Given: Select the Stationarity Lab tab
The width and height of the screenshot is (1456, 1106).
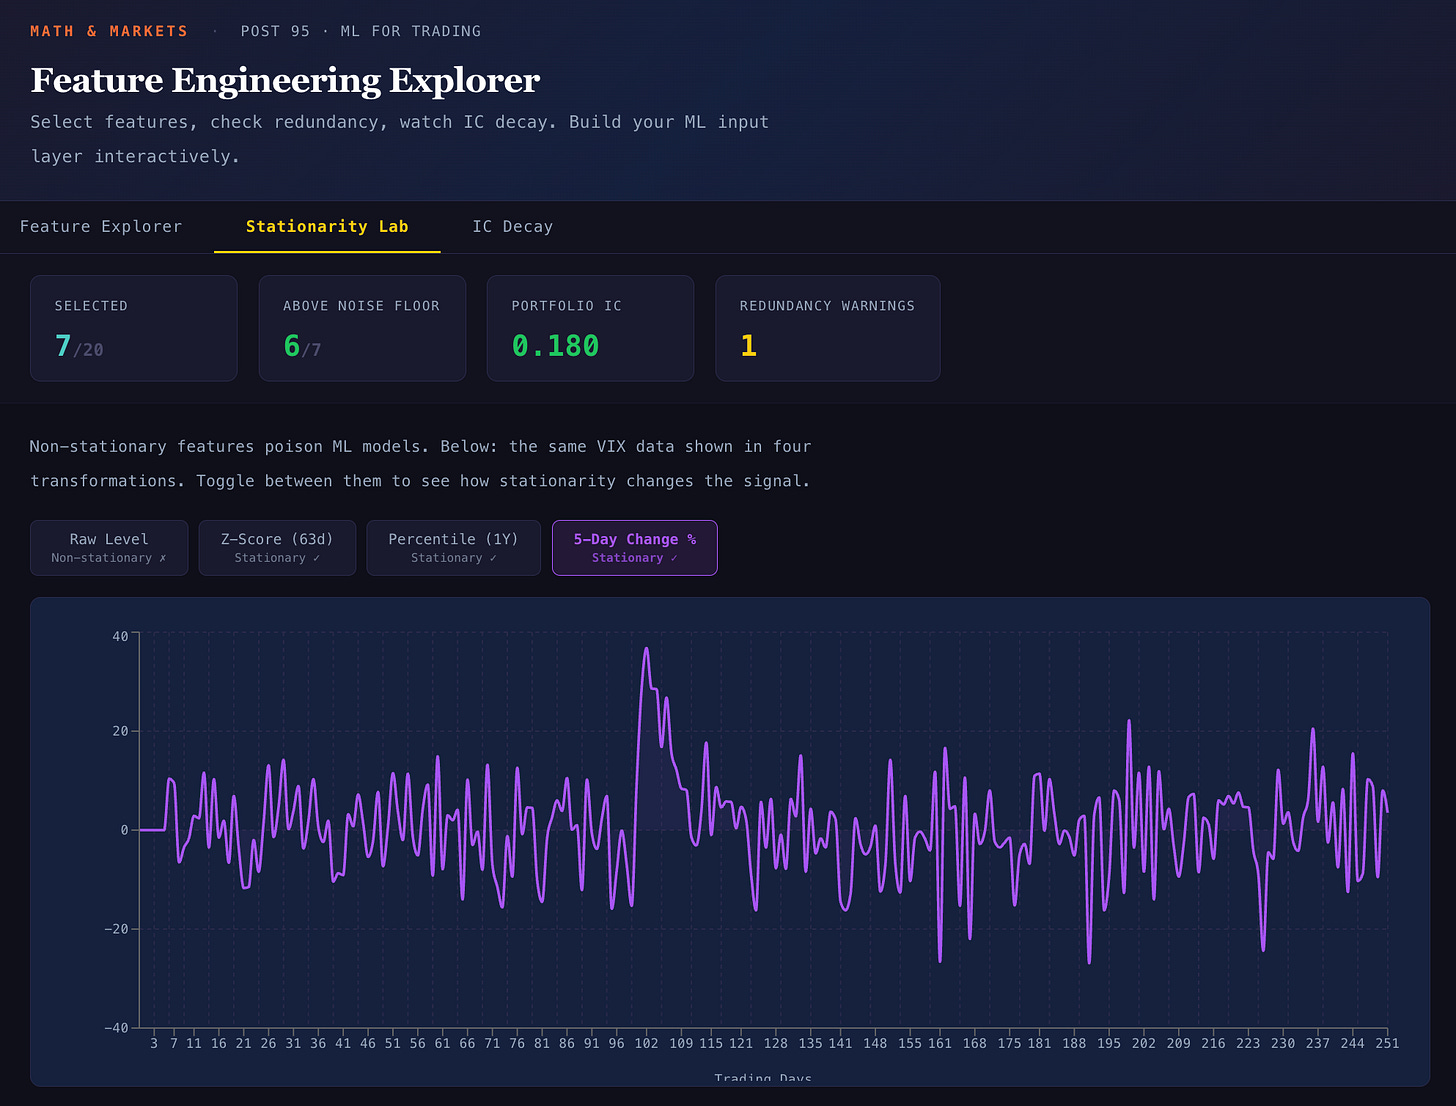Looking at the screenshot, I should click(327, 227).
